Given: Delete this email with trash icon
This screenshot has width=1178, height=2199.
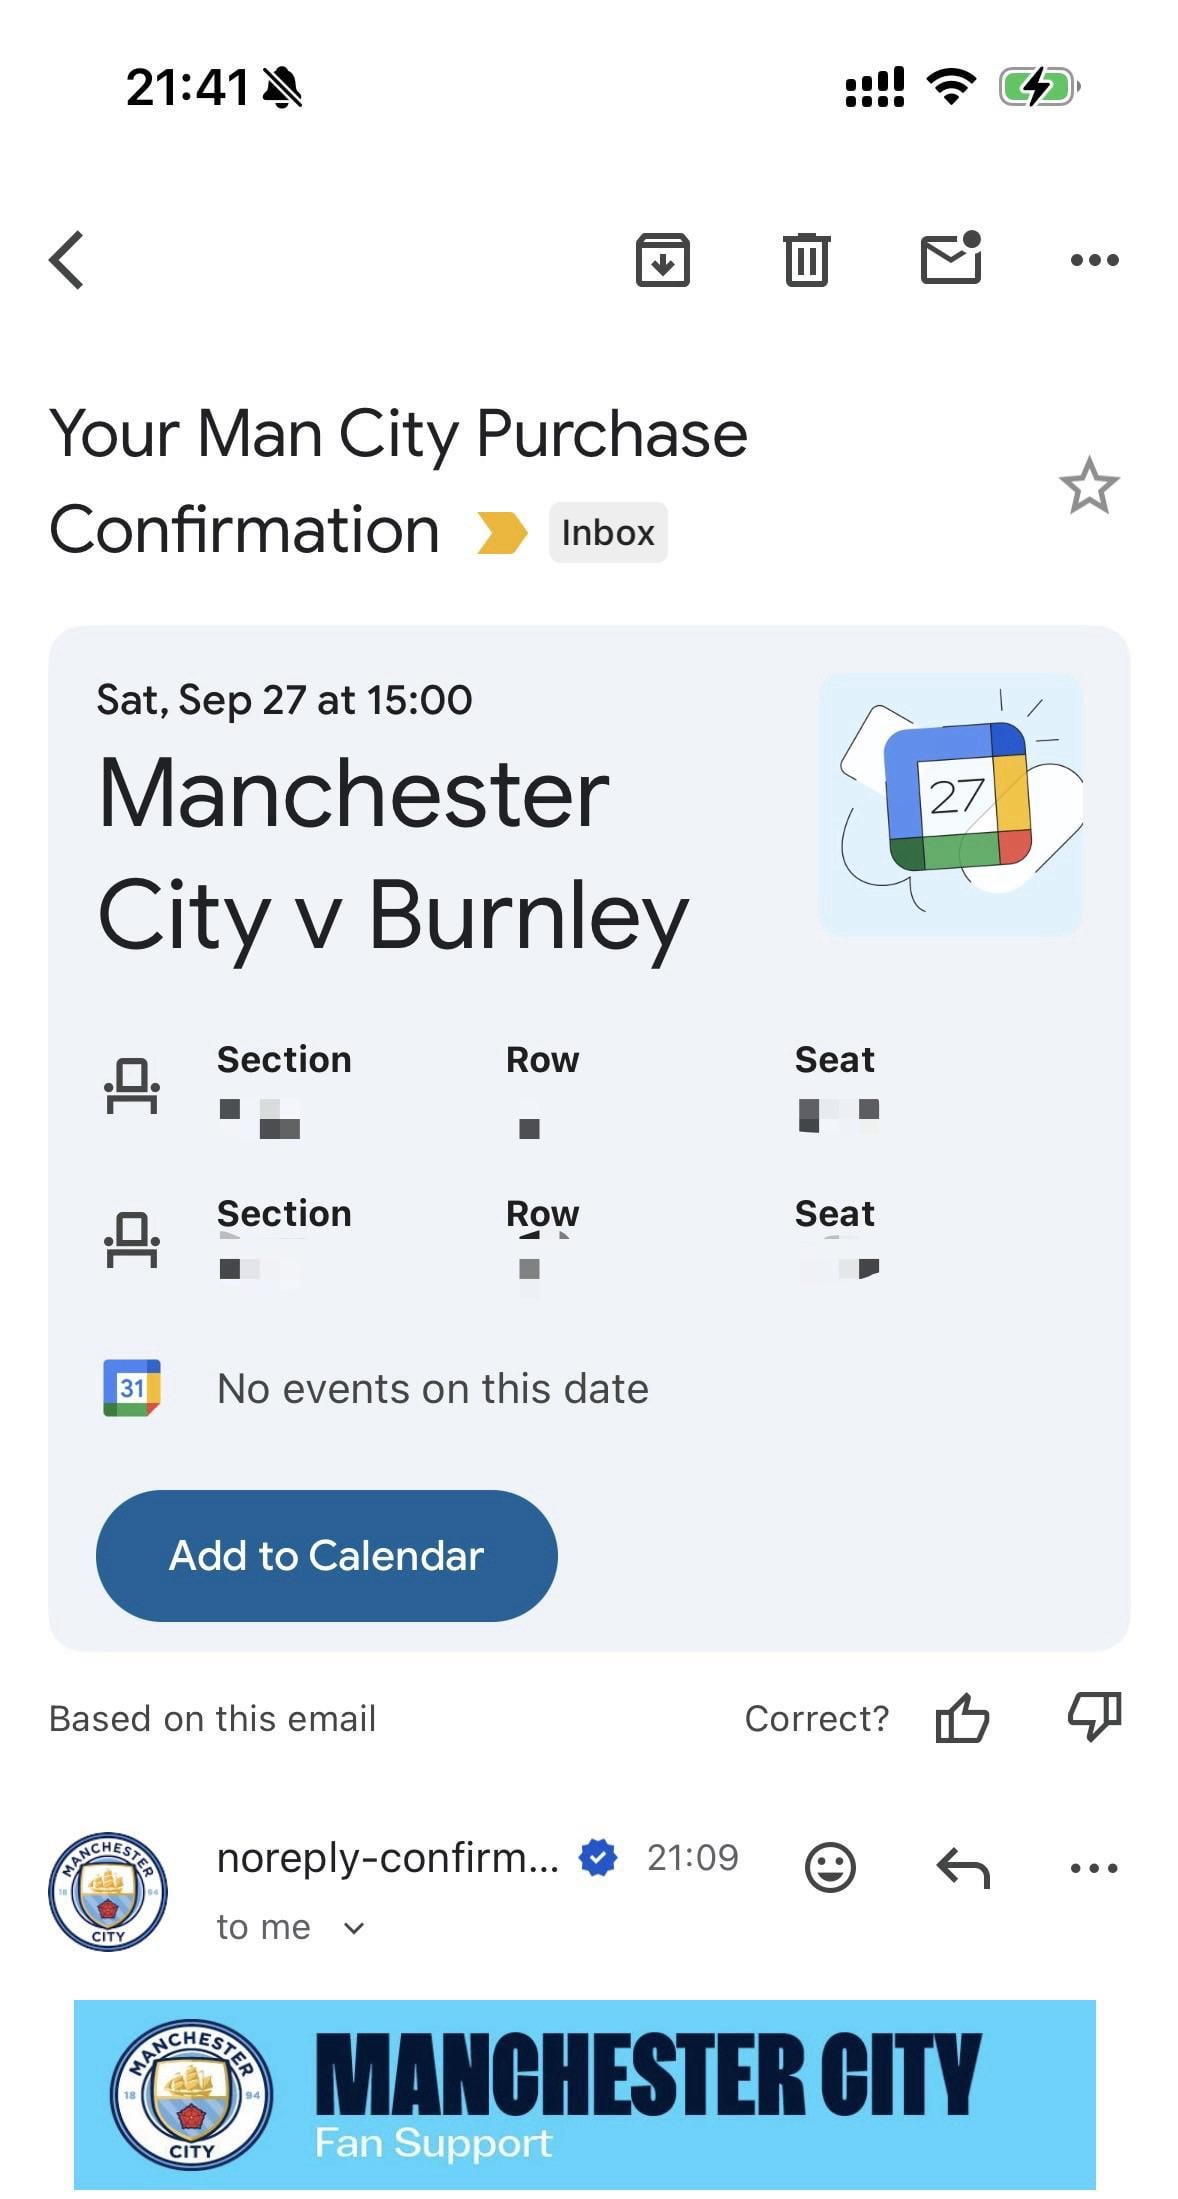Looking at the screenshot, I should [x=806, y=260].
